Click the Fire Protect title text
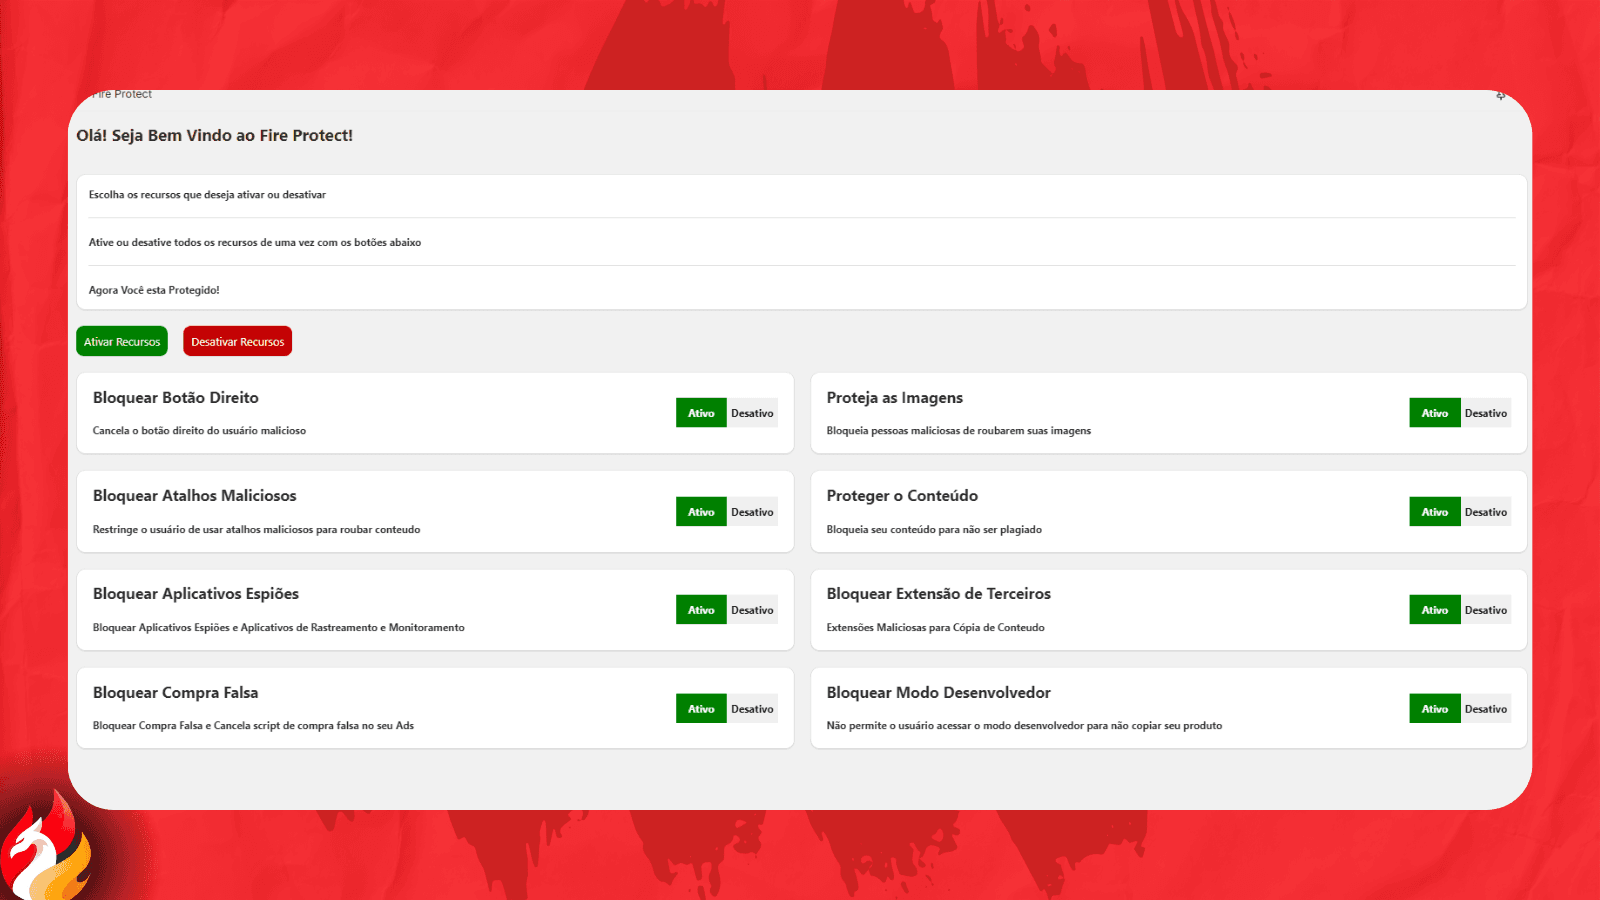1600x900 pixels. tap(122, 95)
